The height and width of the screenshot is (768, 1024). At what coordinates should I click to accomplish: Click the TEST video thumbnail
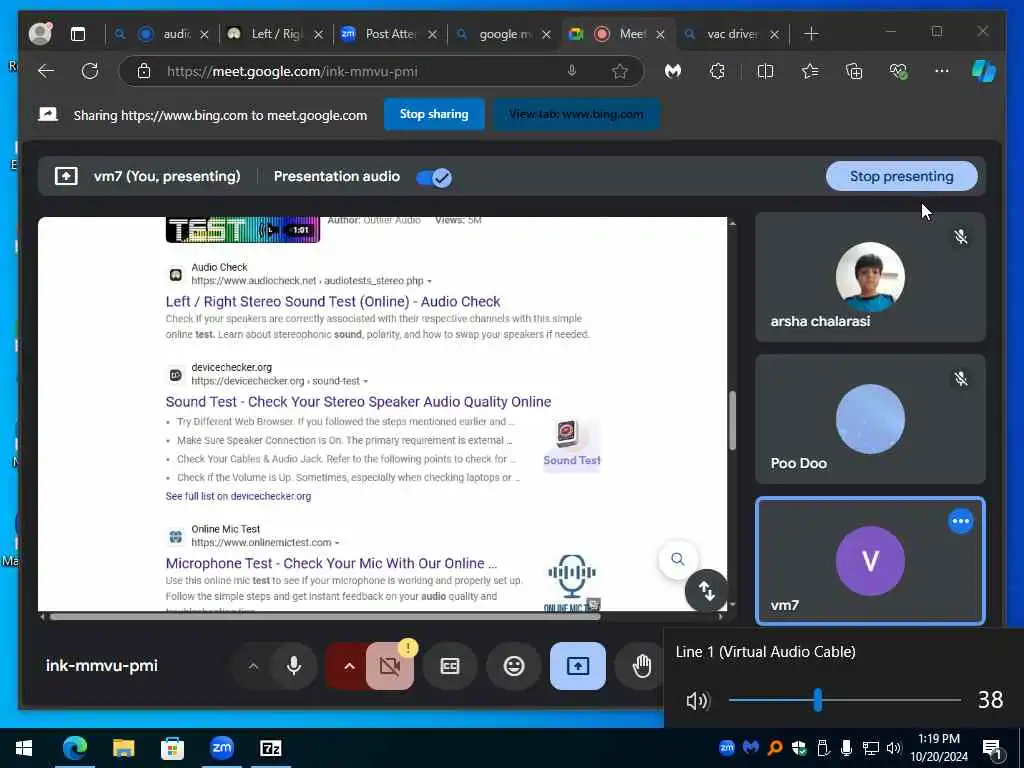tap(243, 229)
